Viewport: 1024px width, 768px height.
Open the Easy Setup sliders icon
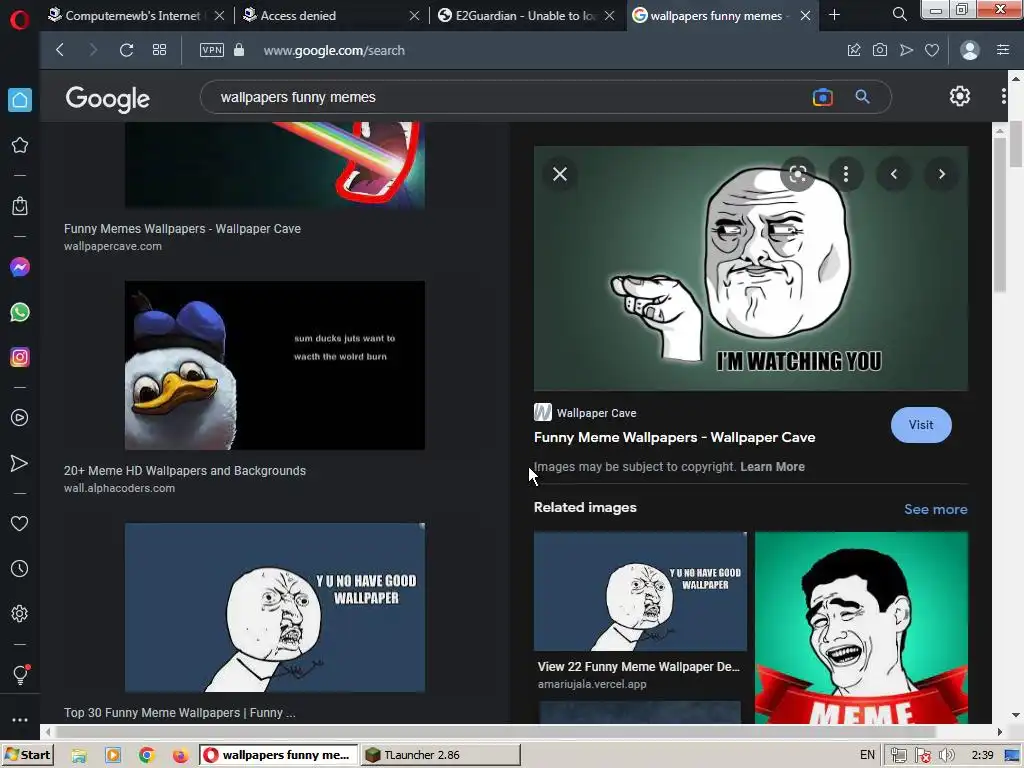coord(1003,50)
